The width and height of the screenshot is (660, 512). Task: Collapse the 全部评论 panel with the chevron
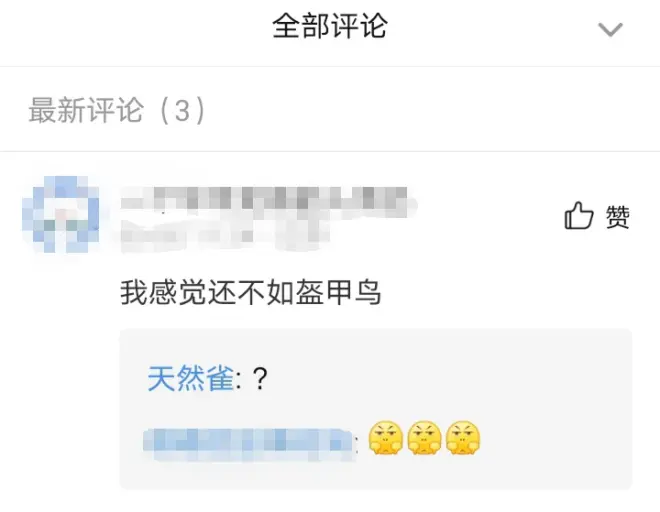click(610, 29)
